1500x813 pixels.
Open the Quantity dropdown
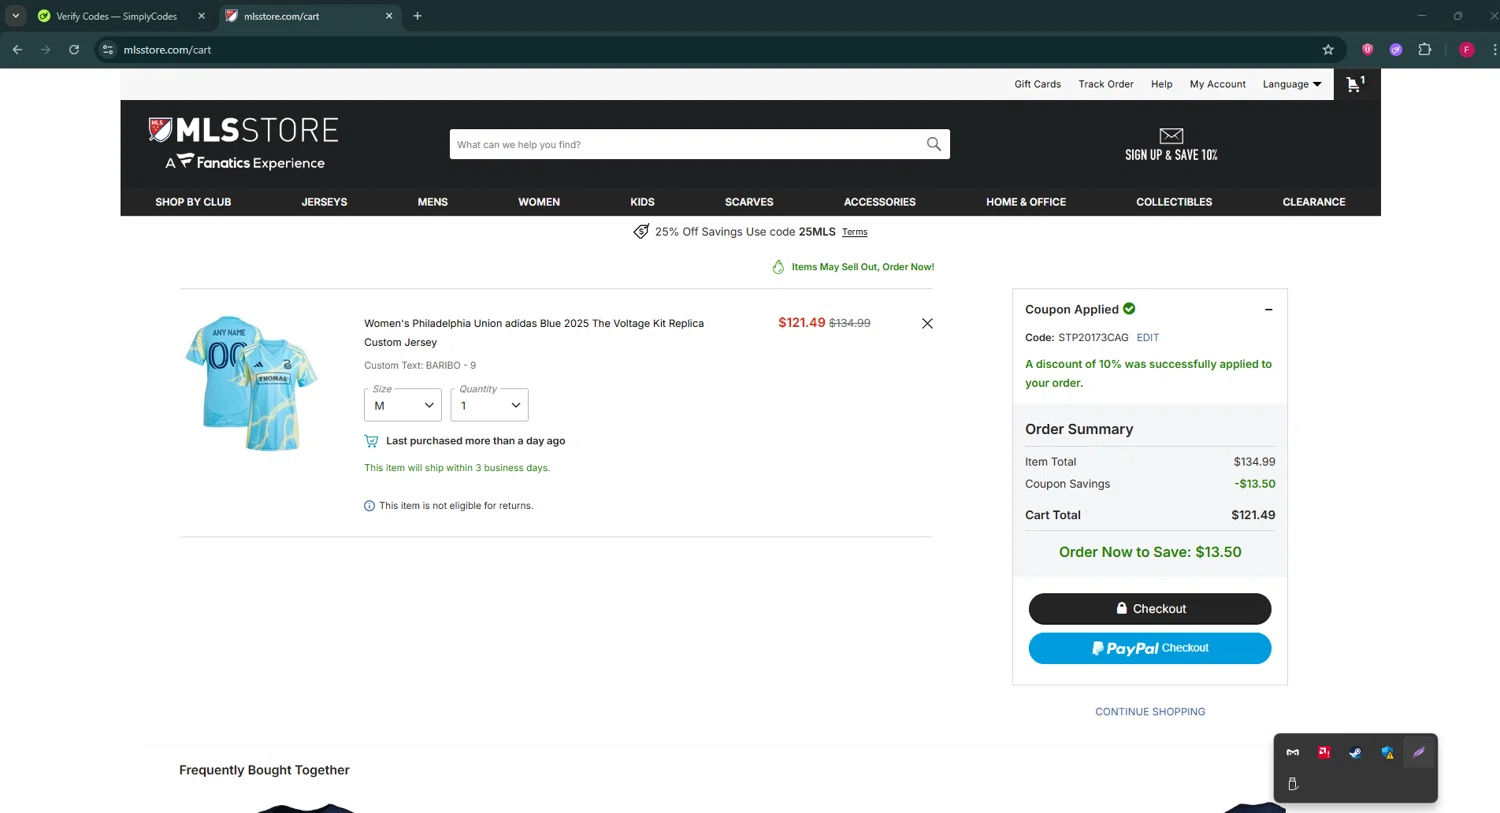(489, 405)
